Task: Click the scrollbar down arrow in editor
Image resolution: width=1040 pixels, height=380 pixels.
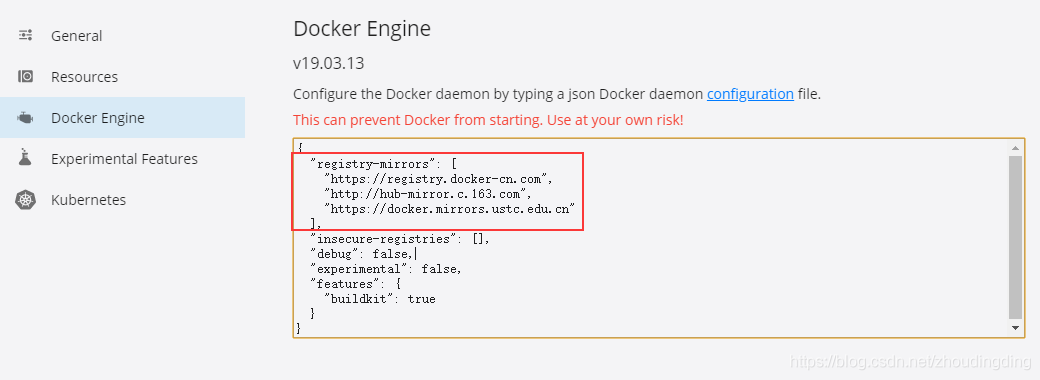Action: (x=1015, y=328)
